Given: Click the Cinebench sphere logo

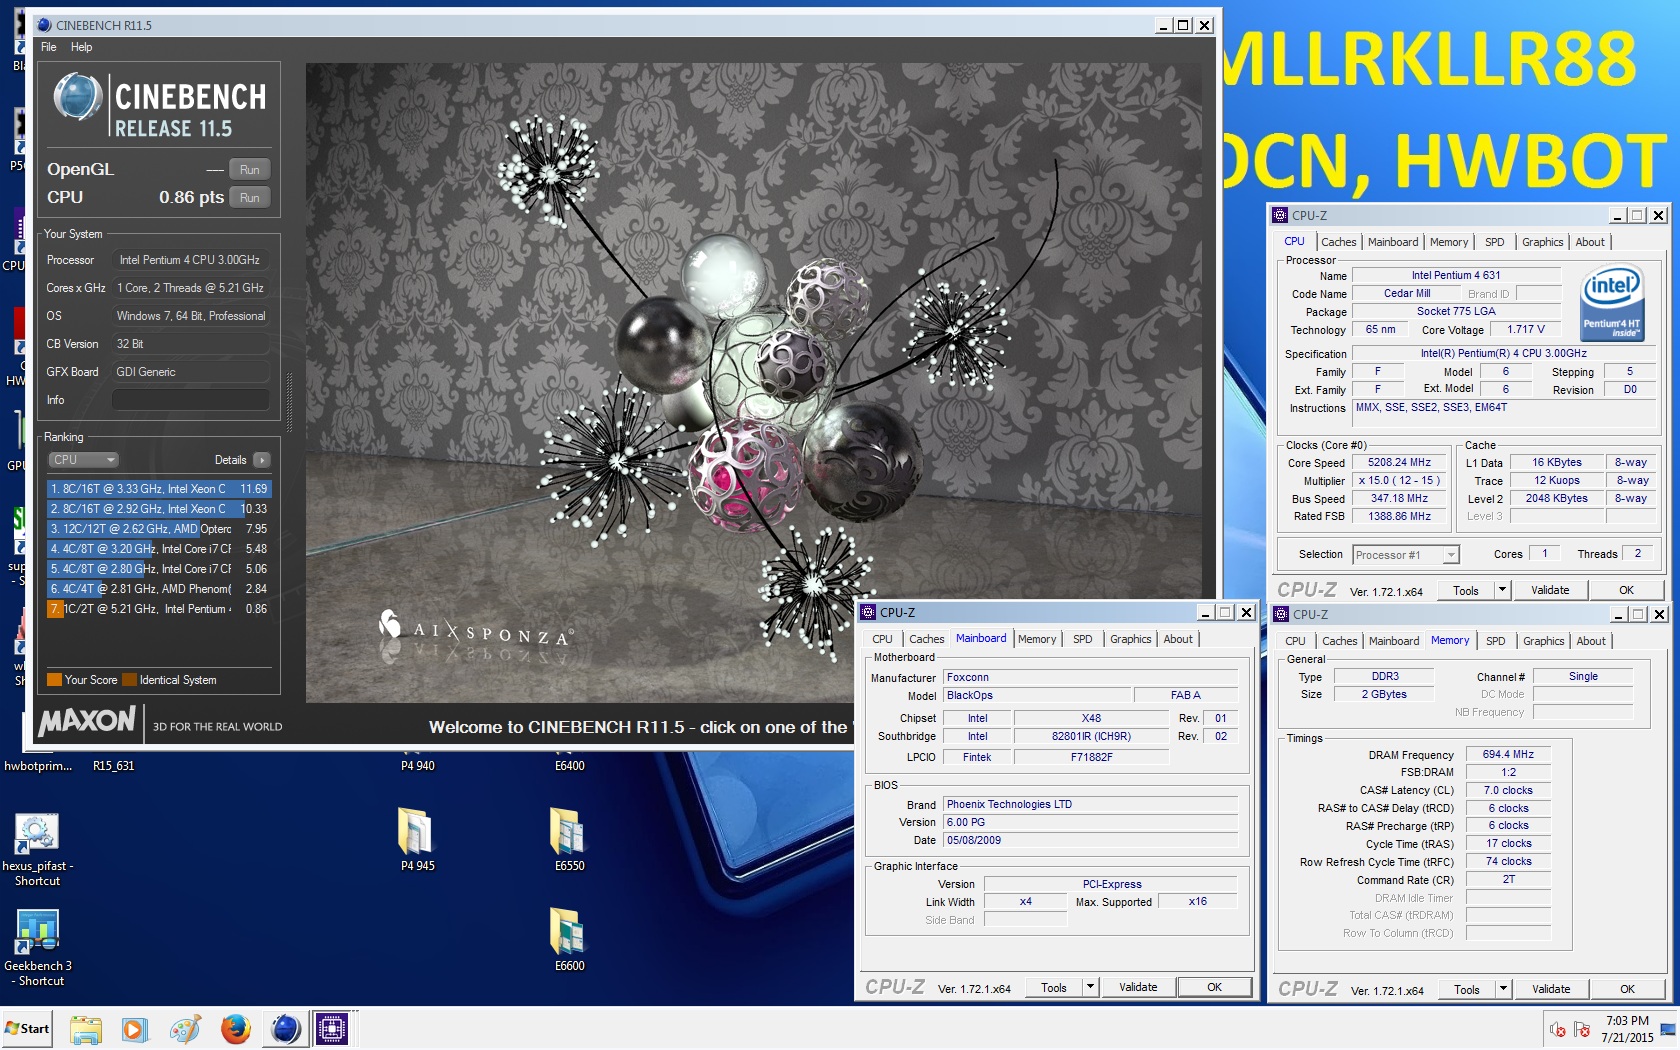Looking at the screenshot, I should point(78,98).
